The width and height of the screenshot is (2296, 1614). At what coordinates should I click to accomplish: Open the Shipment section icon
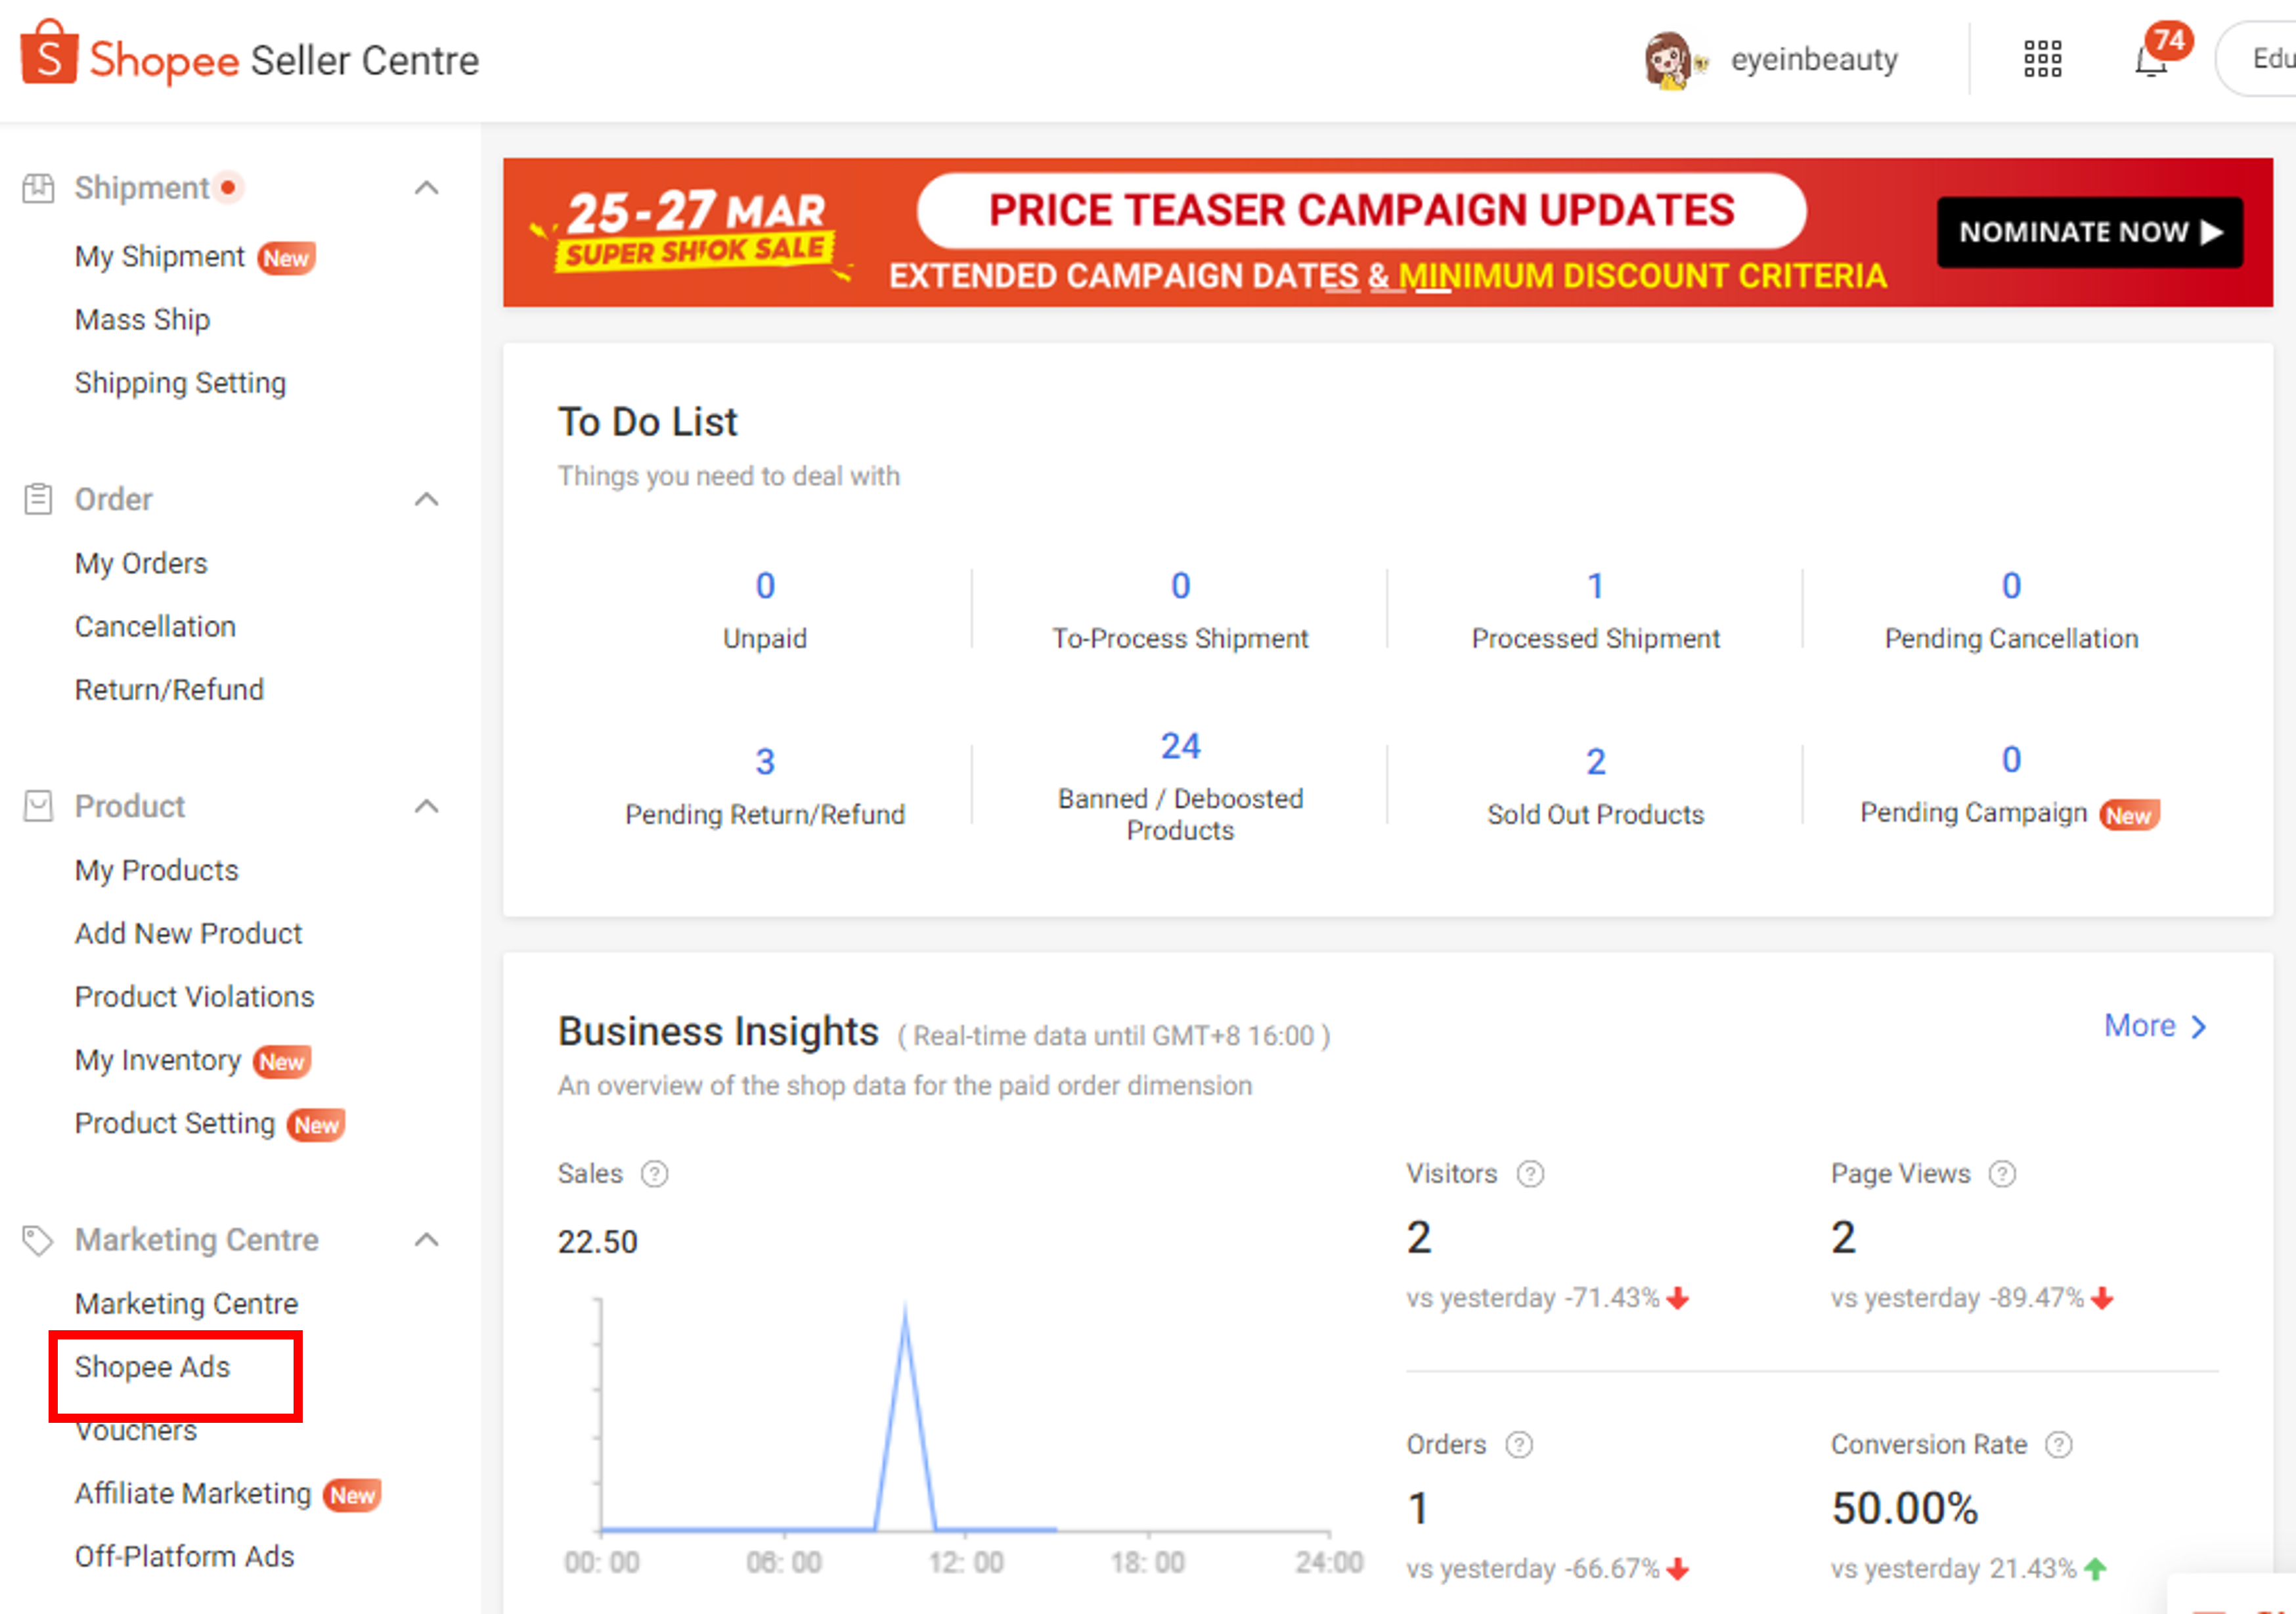40,187
